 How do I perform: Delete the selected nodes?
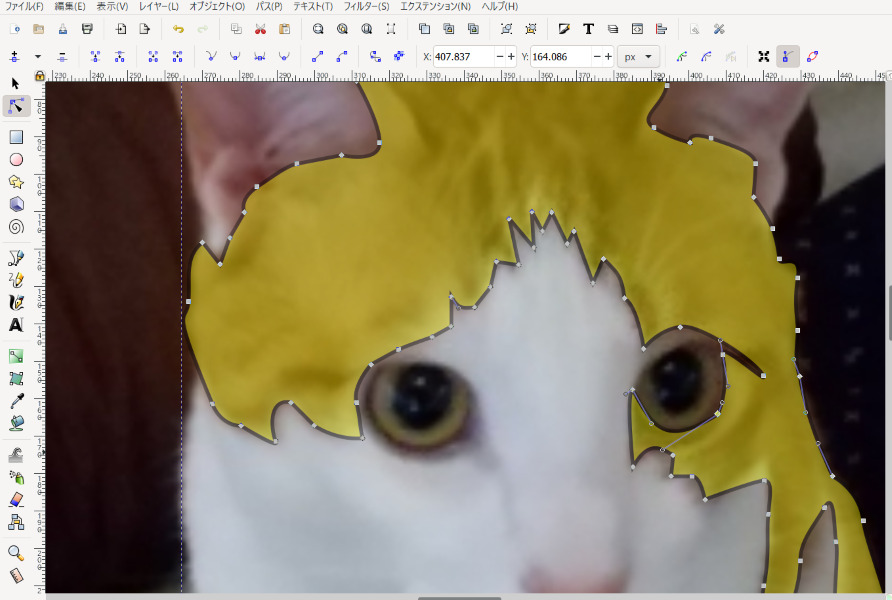coord(62,56)
